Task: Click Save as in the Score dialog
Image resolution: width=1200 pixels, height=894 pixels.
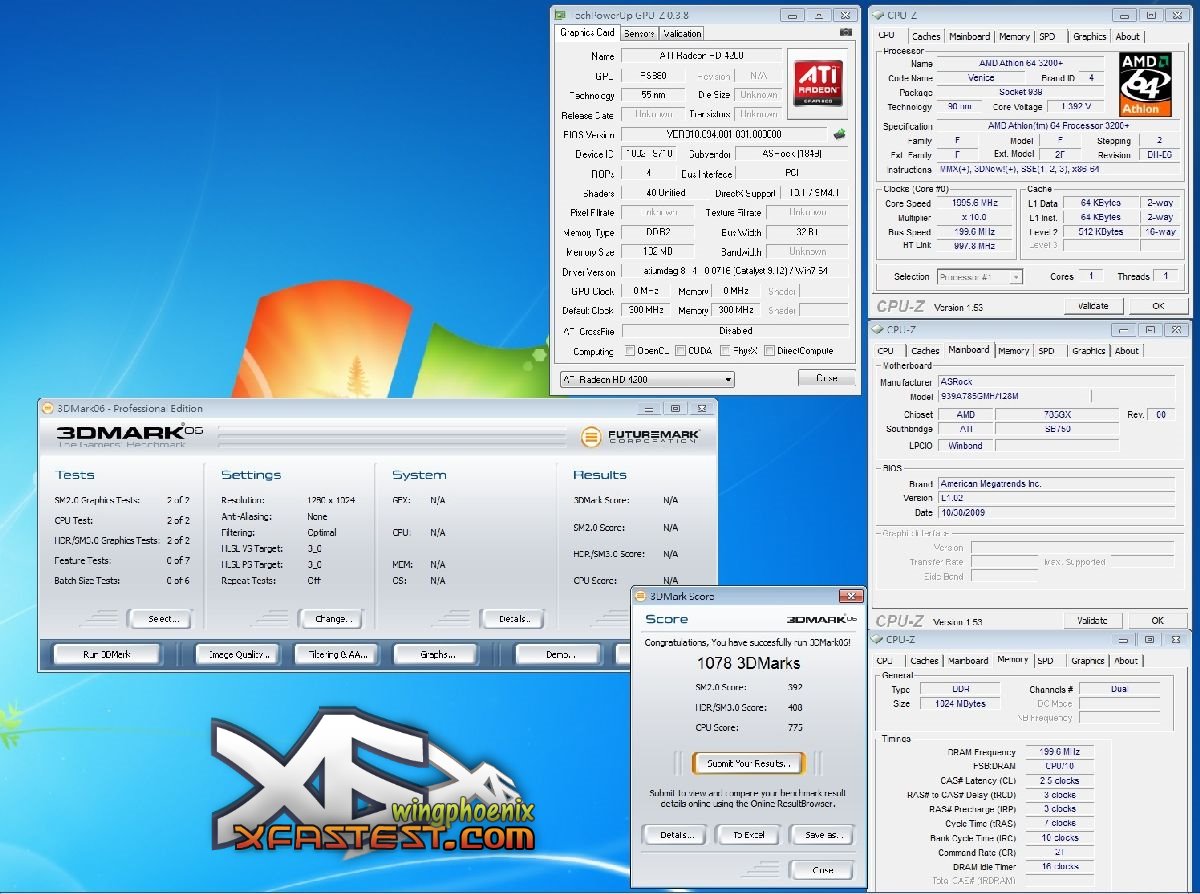Action: (x=822, y=834)
